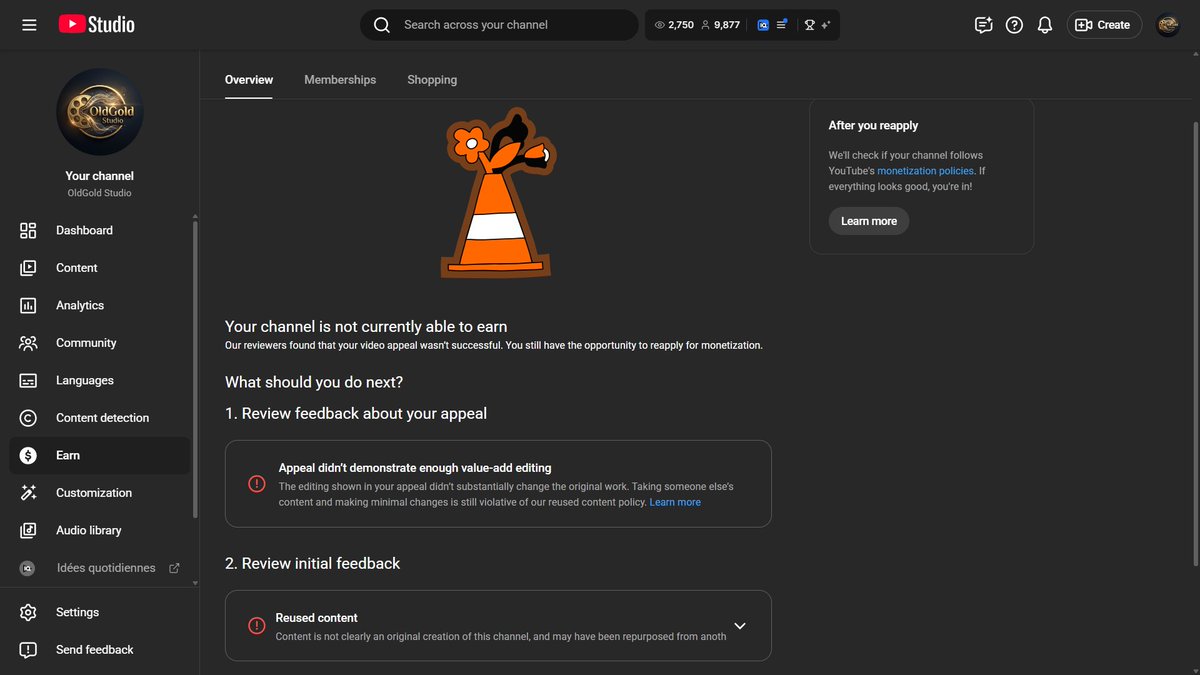Click the Create button
1200x675 pixels.
tap(1104, 25)
